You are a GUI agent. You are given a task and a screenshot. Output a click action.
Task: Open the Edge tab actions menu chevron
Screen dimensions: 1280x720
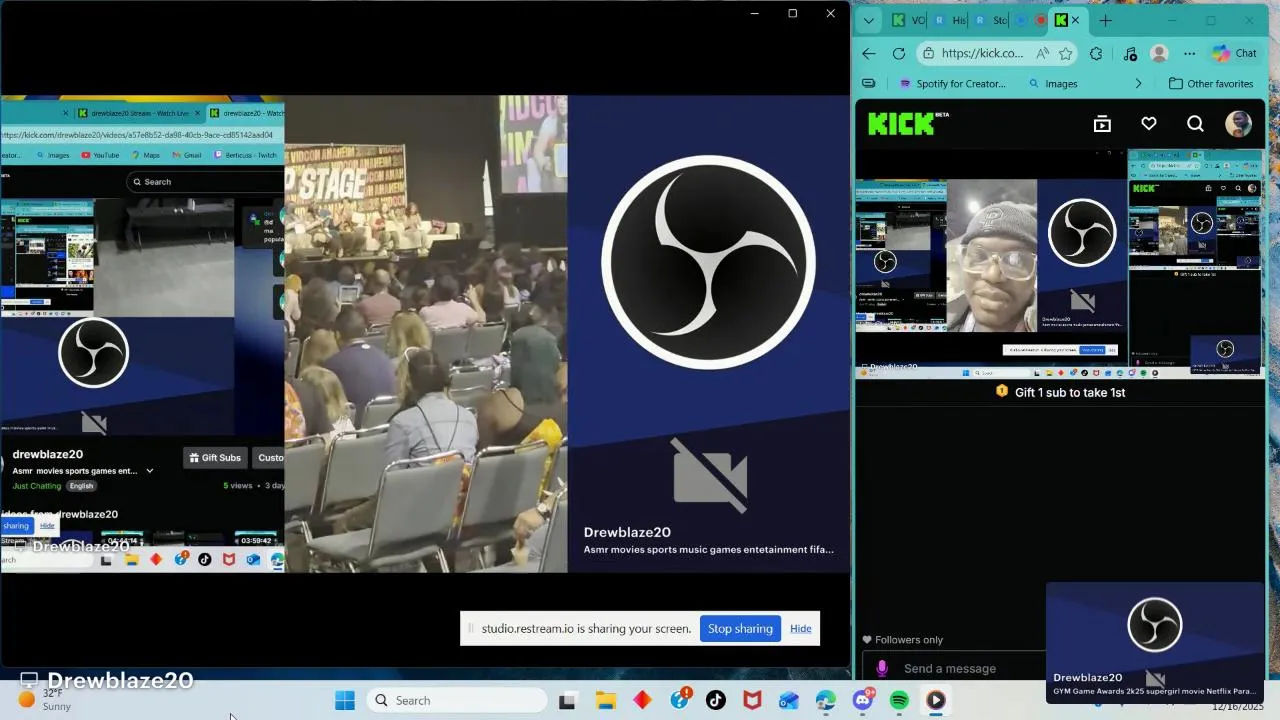coord(869,20)
